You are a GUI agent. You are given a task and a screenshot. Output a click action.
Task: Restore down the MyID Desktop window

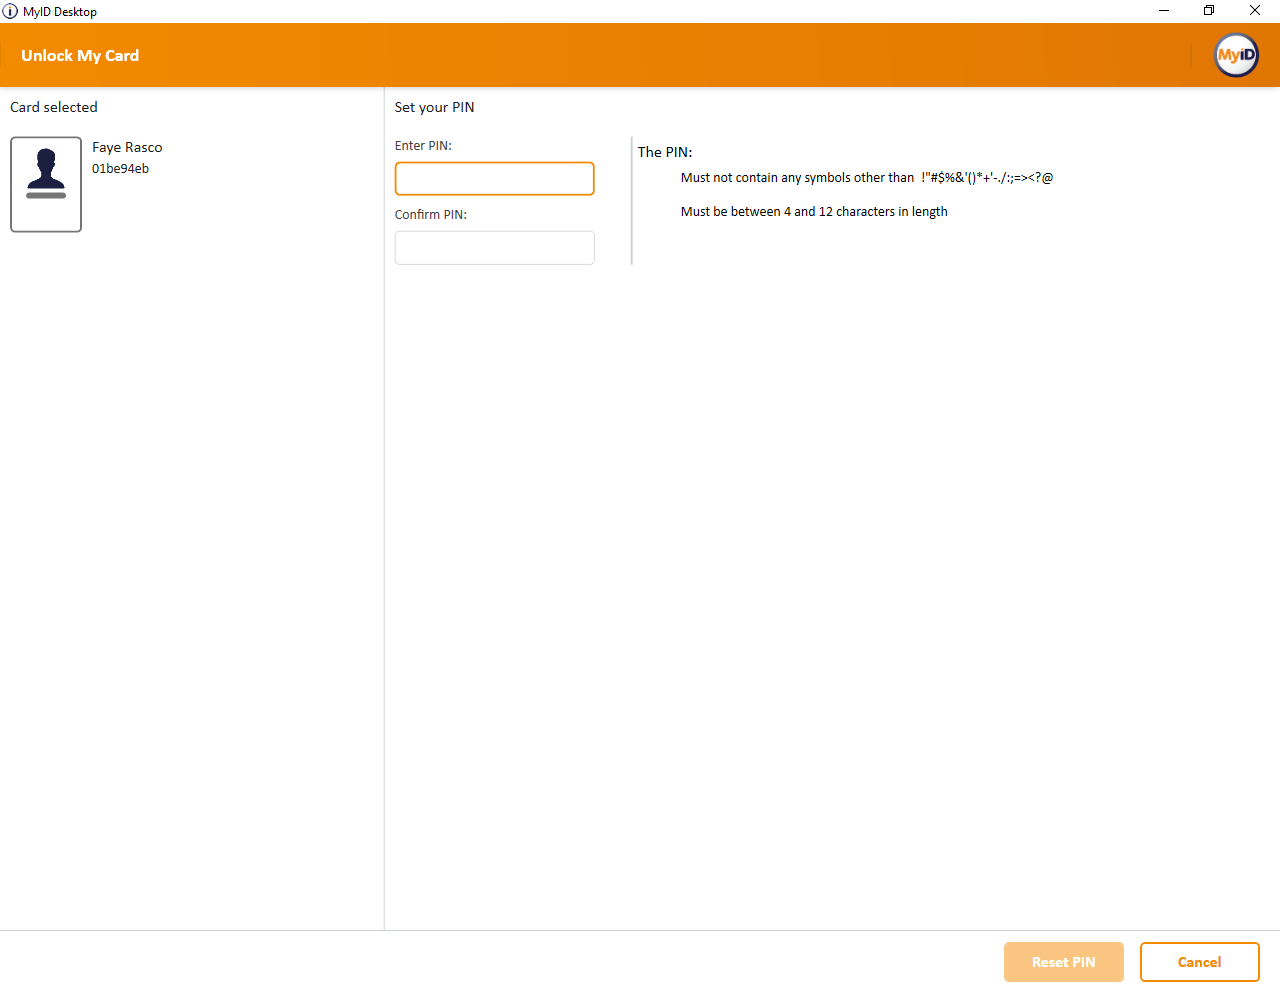point(1209,11)
